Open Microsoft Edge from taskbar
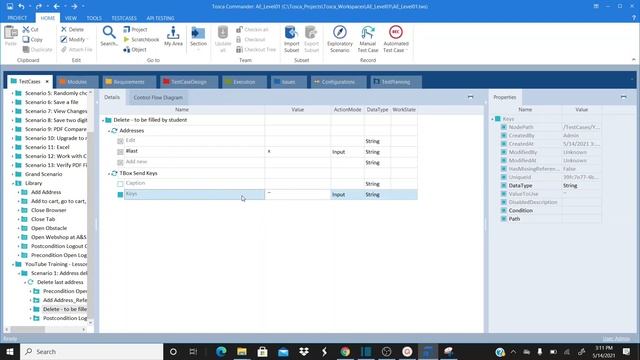Screen dimensions: 640x360 [221, 351]
